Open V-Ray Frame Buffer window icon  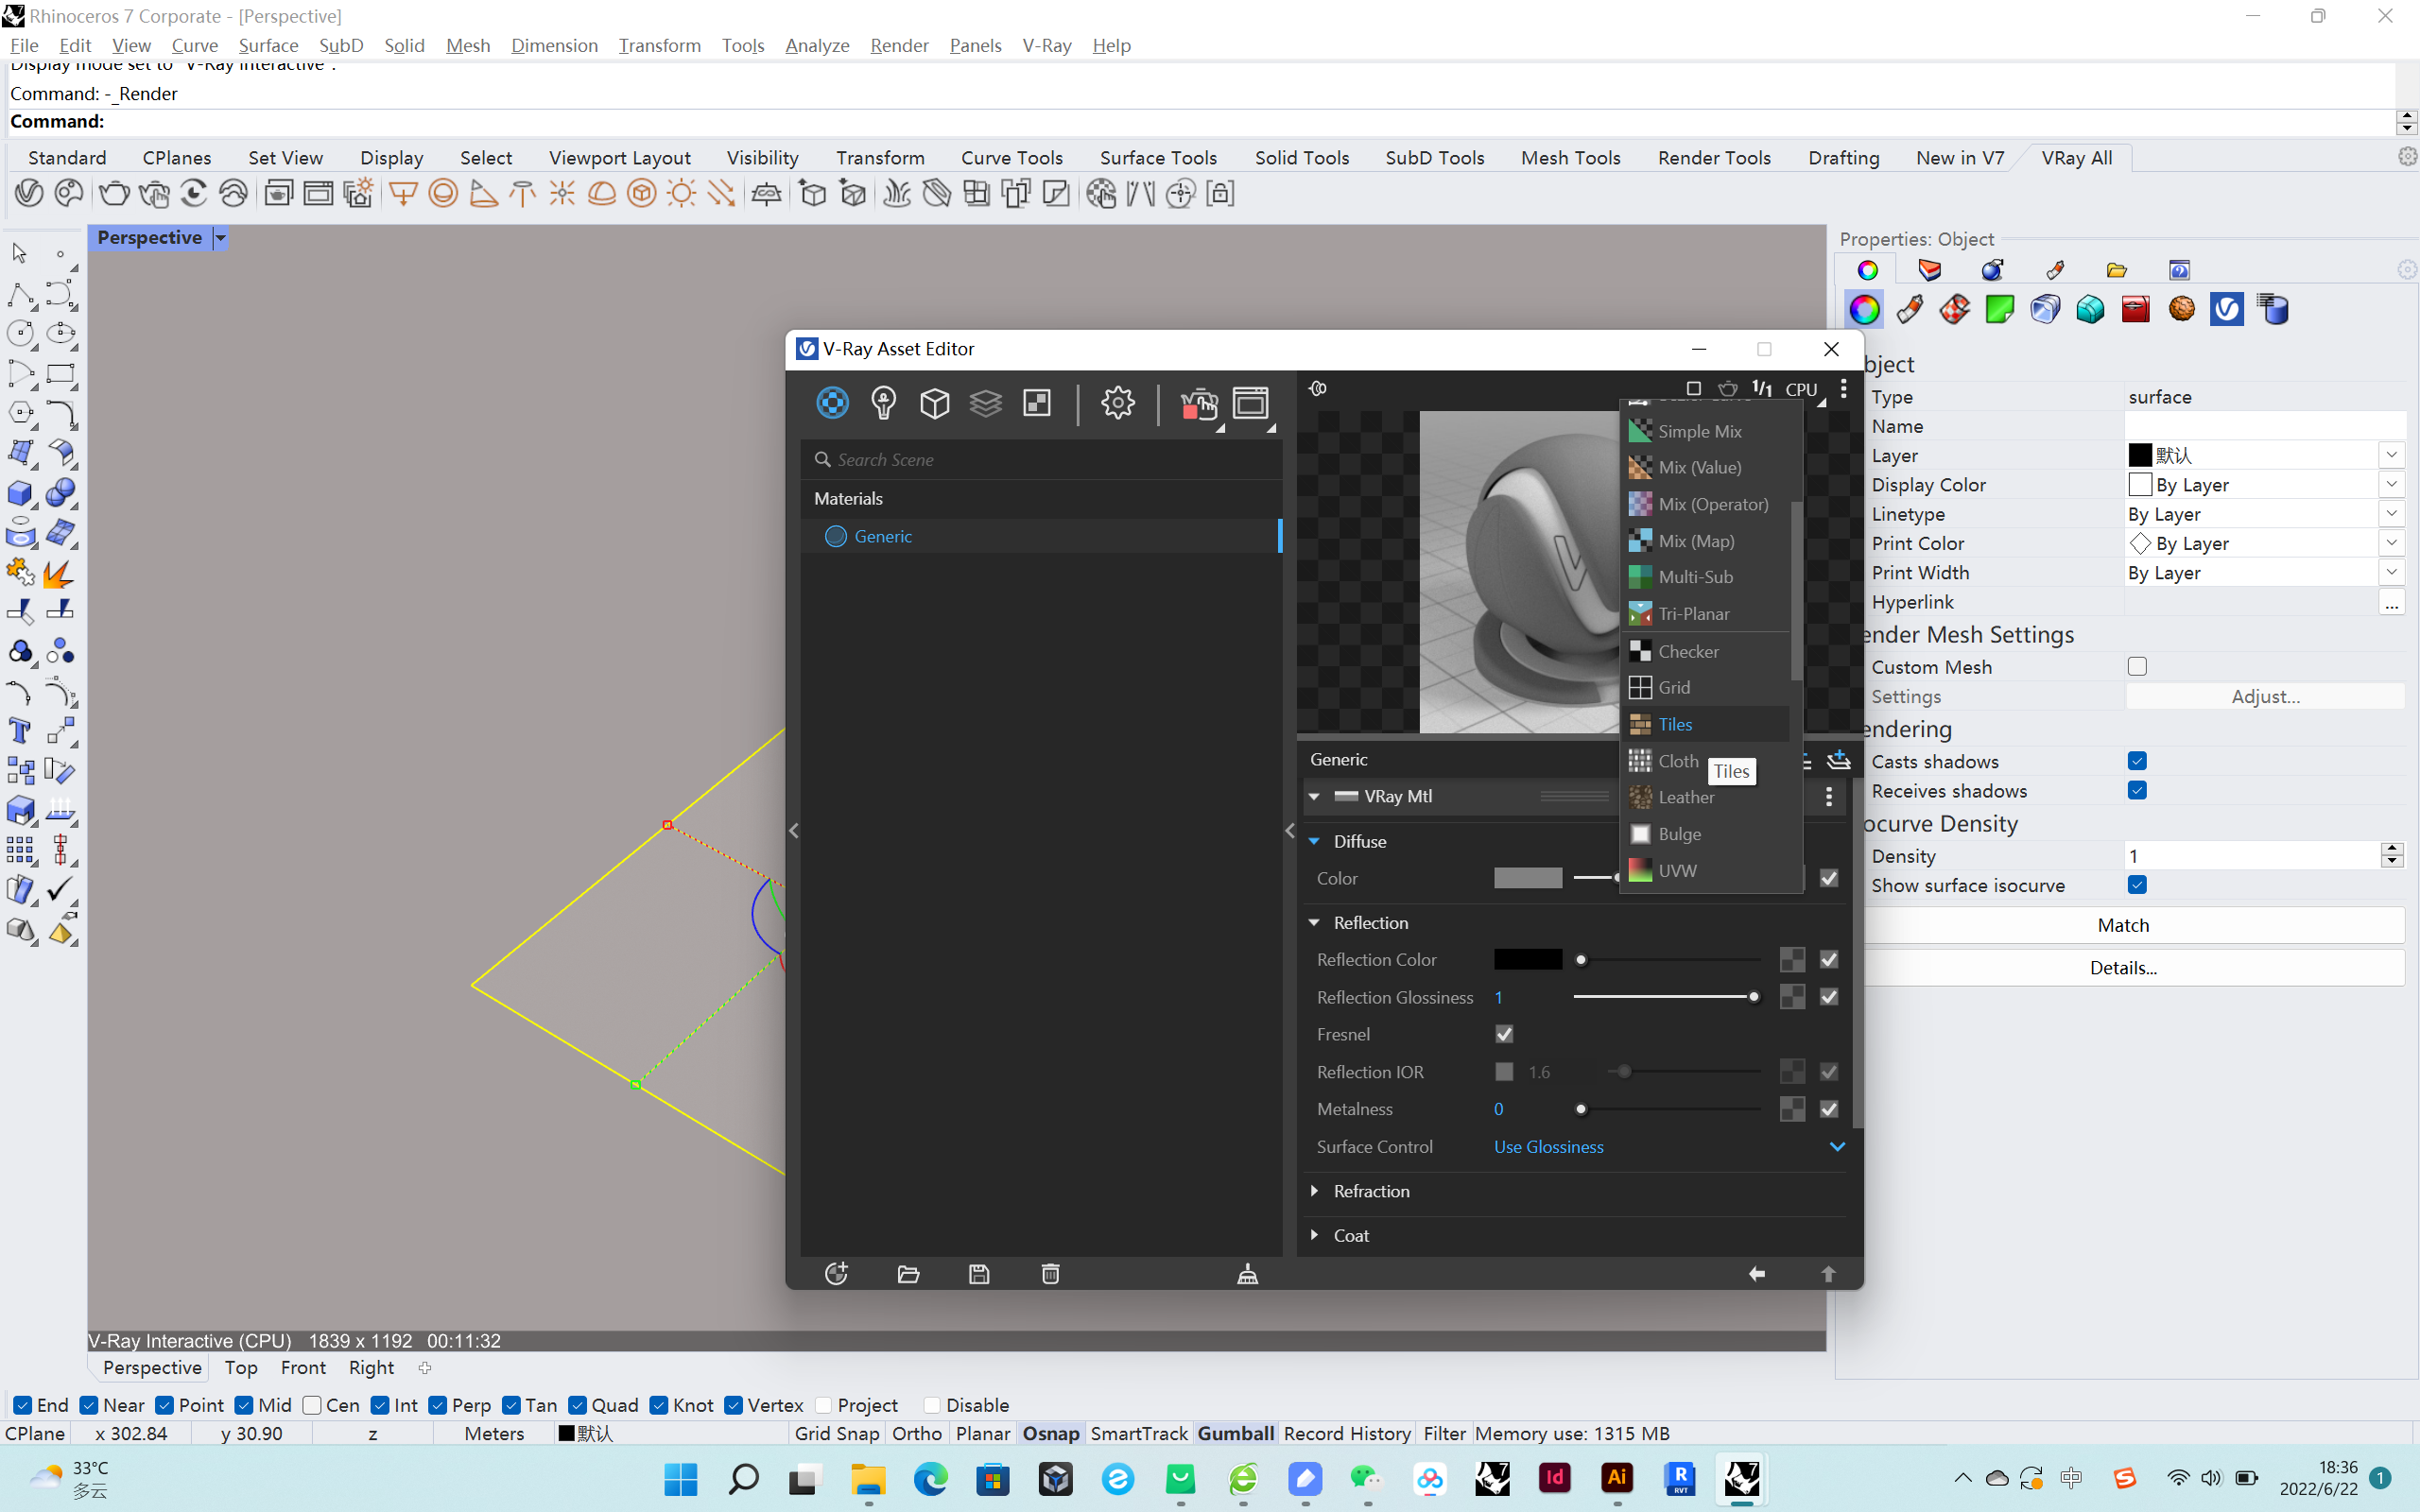point(1250,403)
